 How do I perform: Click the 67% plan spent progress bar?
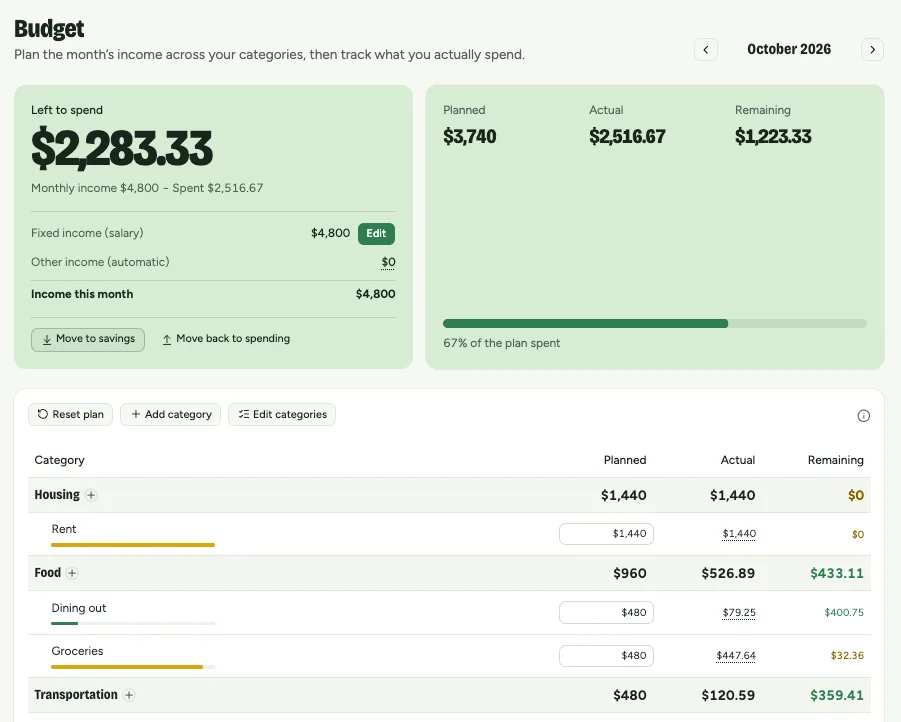click(x=654, y=324)
